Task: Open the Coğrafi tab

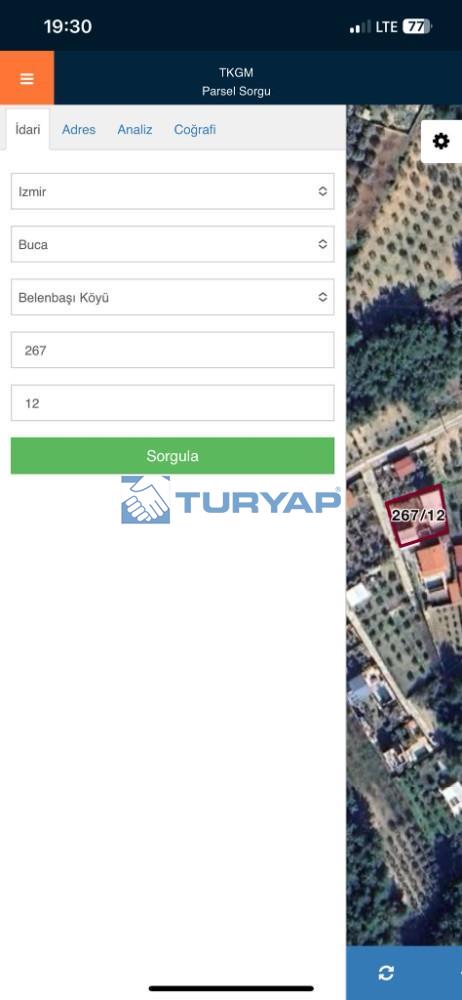Action: tap(195, 129)
